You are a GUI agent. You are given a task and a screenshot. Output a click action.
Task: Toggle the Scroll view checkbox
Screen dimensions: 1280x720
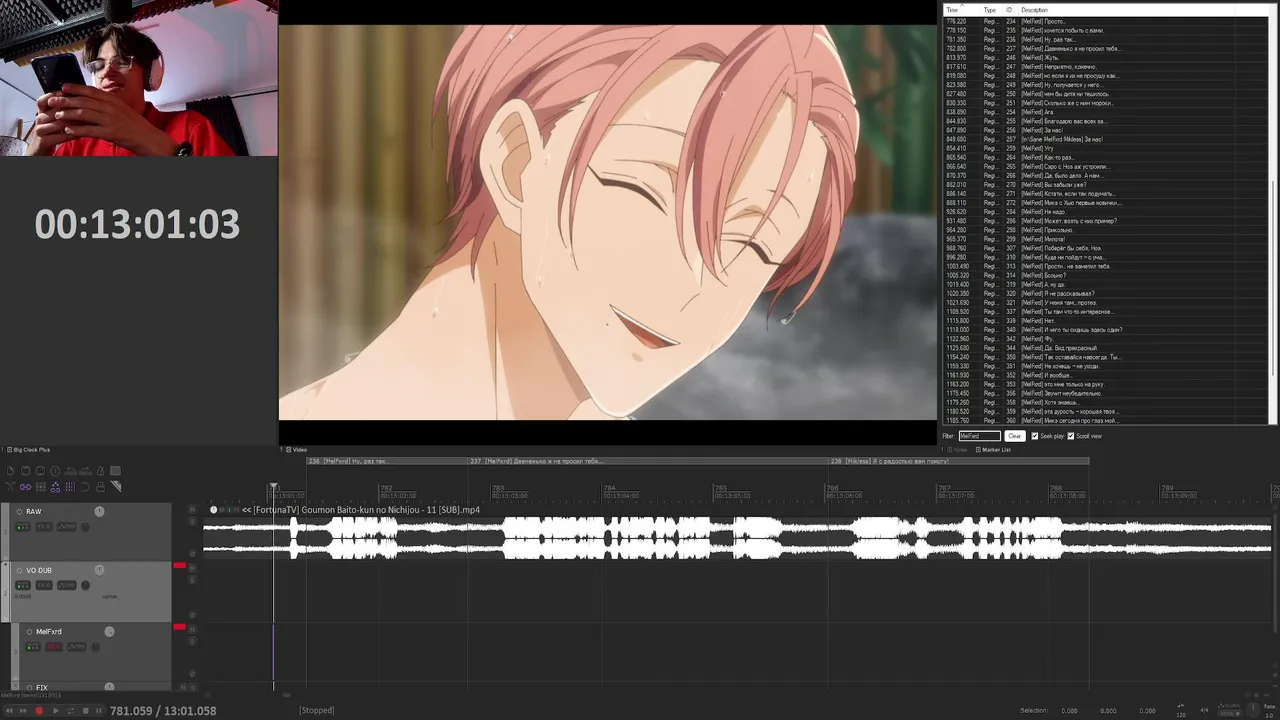click(1071, 436)
